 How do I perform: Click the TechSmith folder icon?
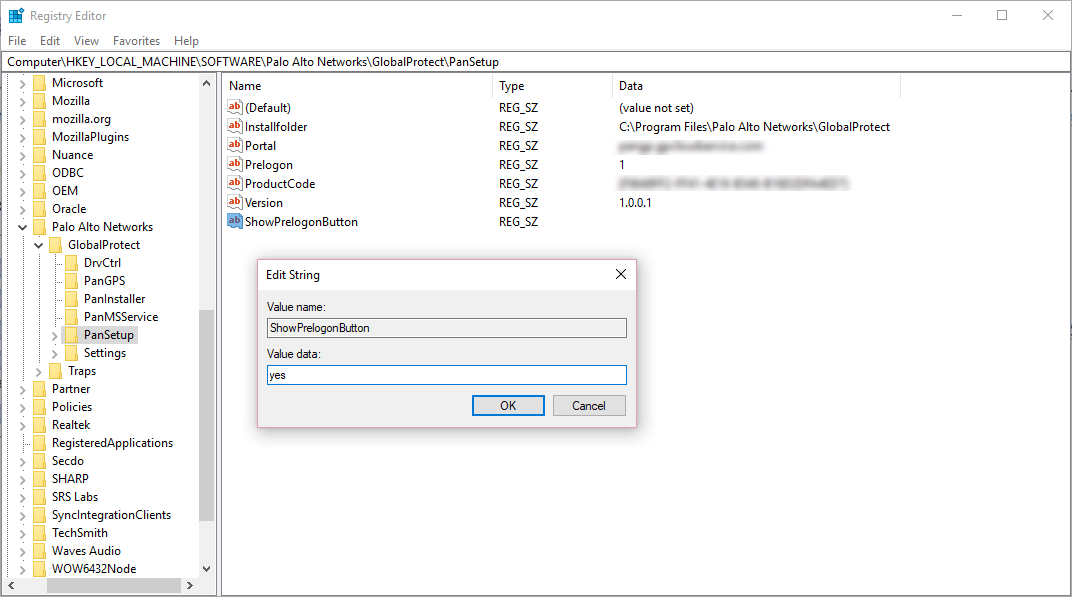[40, 533]
